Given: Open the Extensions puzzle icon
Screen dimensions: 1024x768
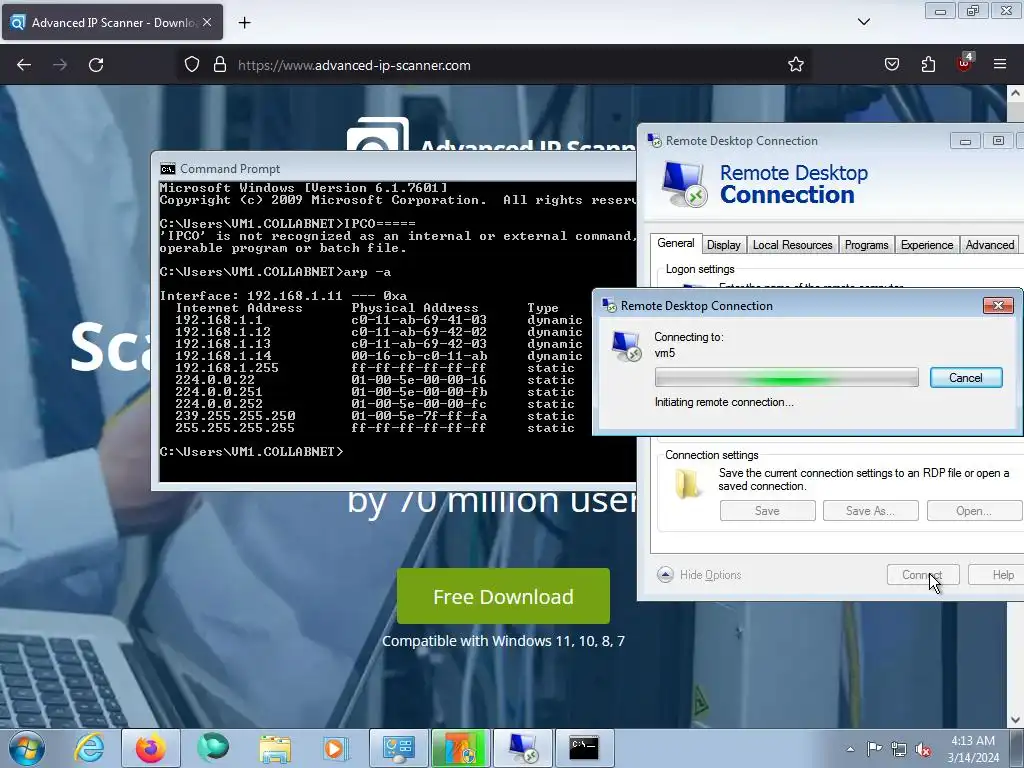Looking at the screenshot, I should pos(928,65).
